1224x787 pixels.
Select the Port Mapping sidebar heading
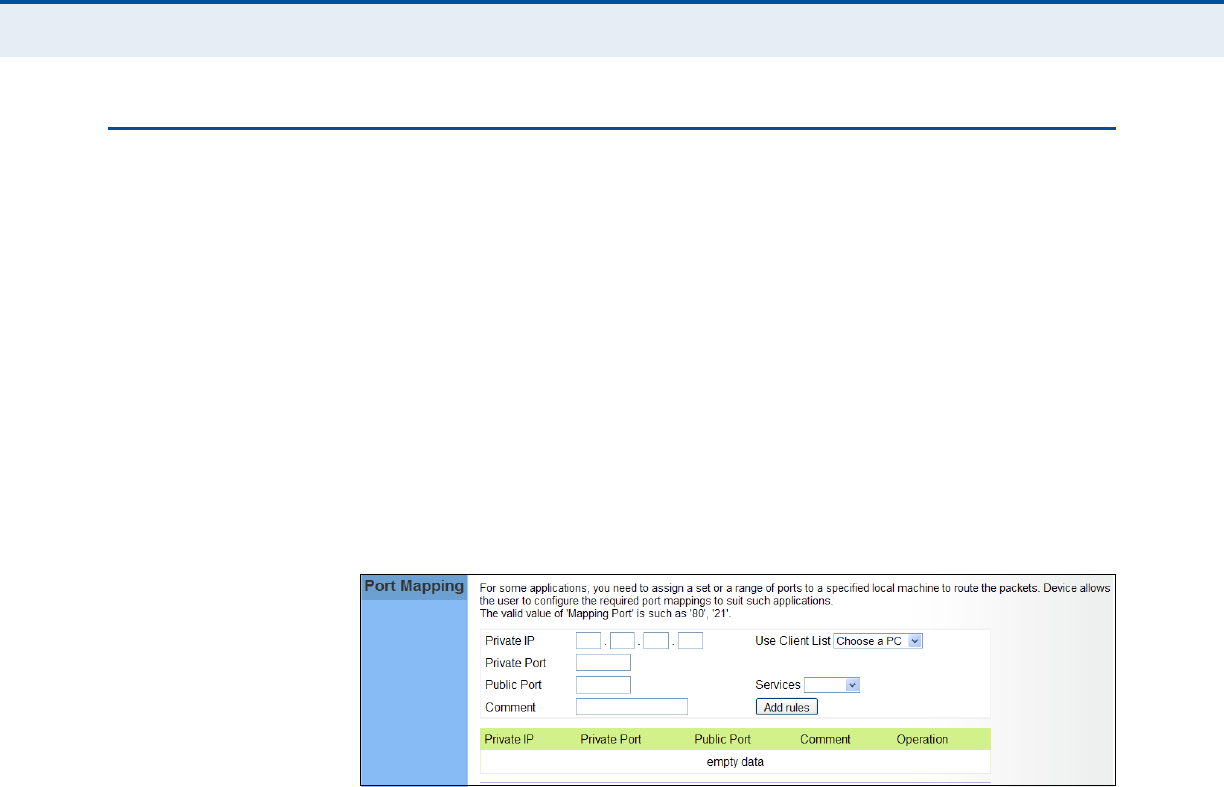pyautogui.click(x=414, y=586)
